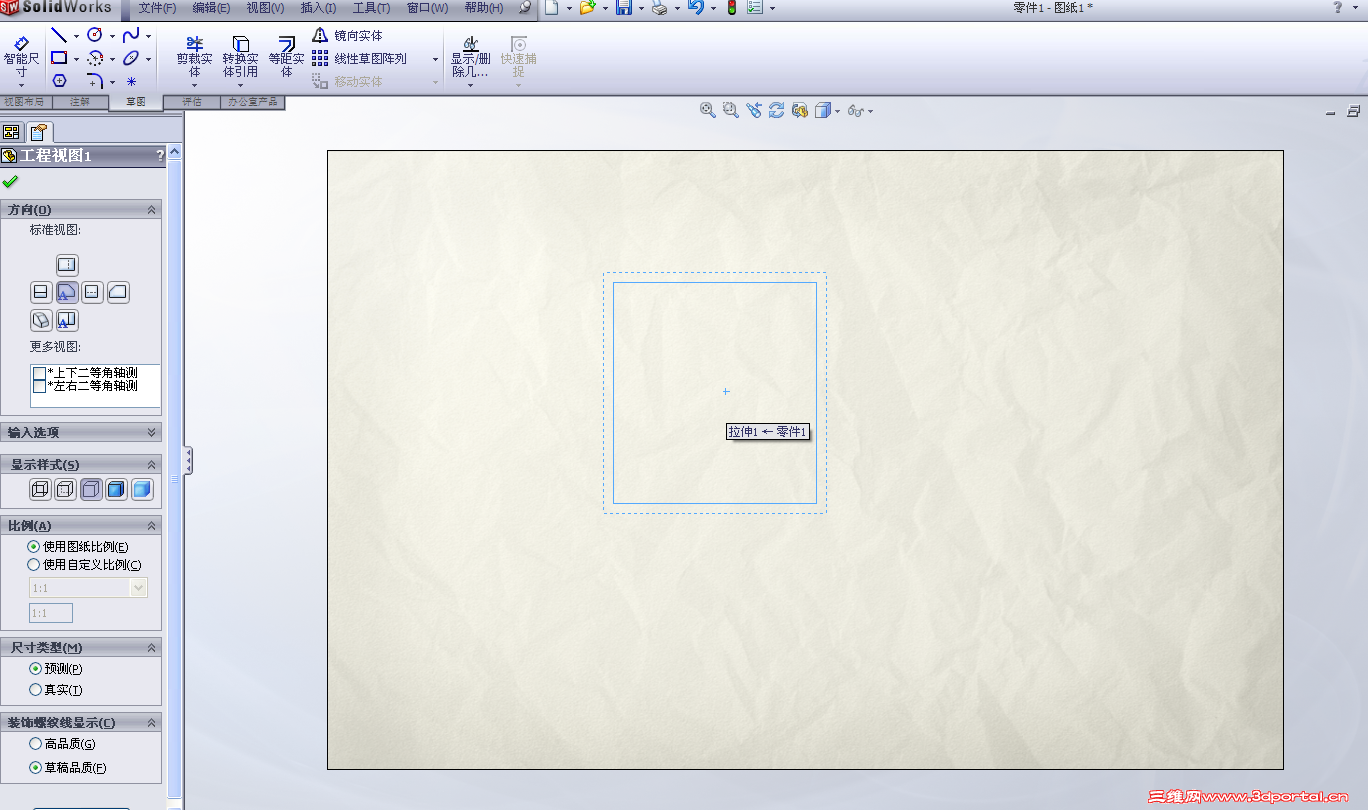Open the 插入(I) menu
This screenshot has width=1368, height=810.
click(x=318, y=8)
